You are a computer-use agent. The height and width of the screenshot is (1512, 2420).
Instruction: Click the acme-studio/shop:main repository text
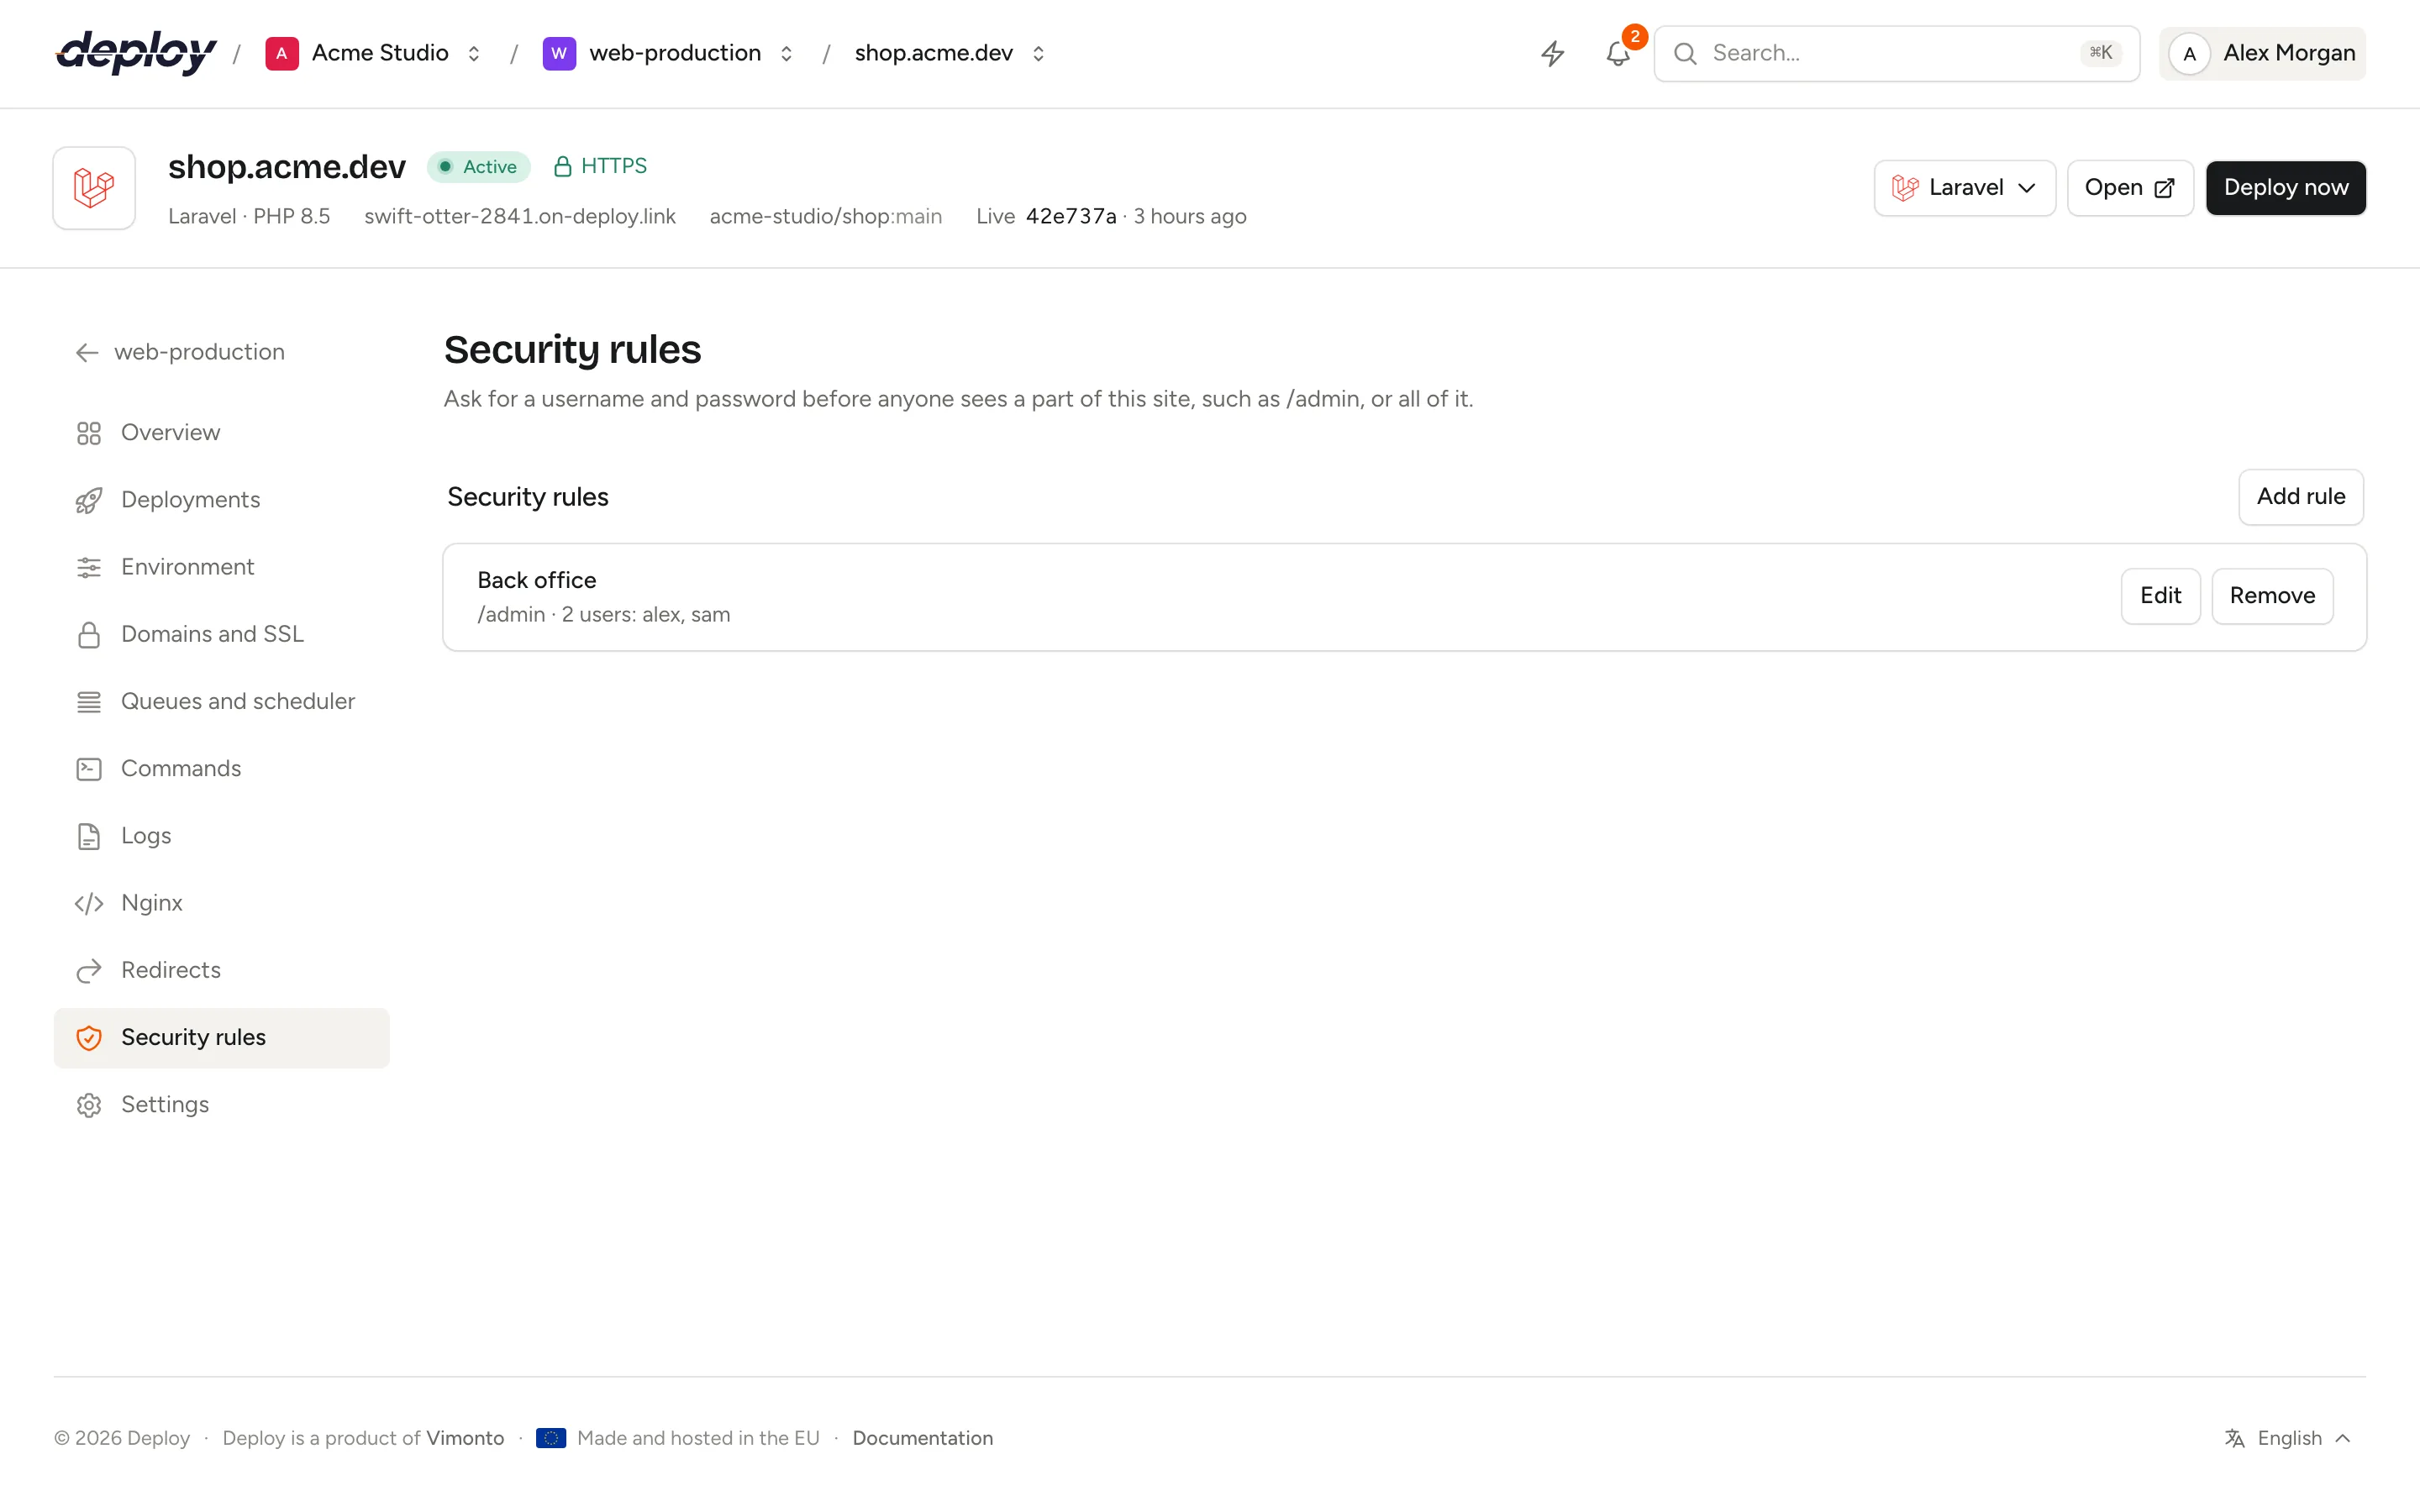[x=826, y=216]
